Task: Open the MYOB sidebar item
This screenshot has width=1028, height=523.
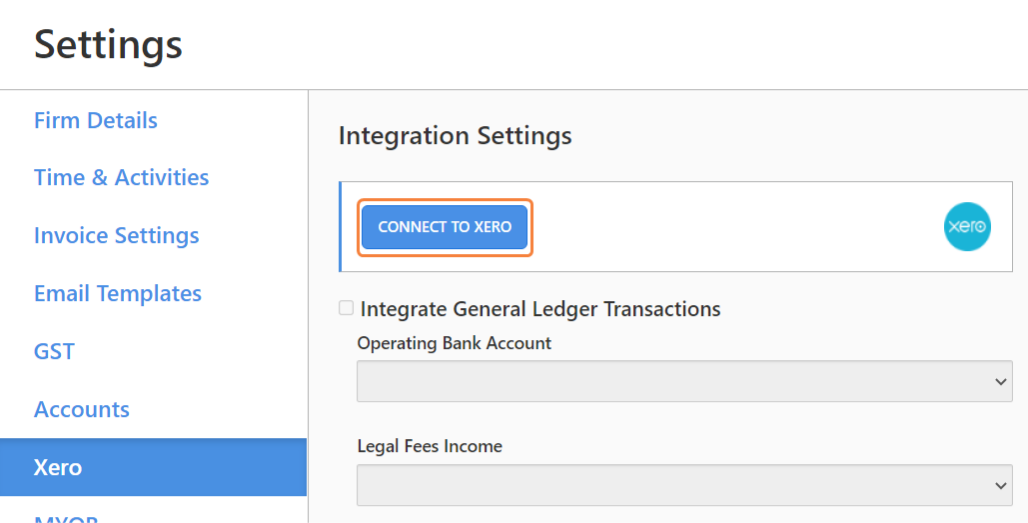Action: [x=65, y=518]
